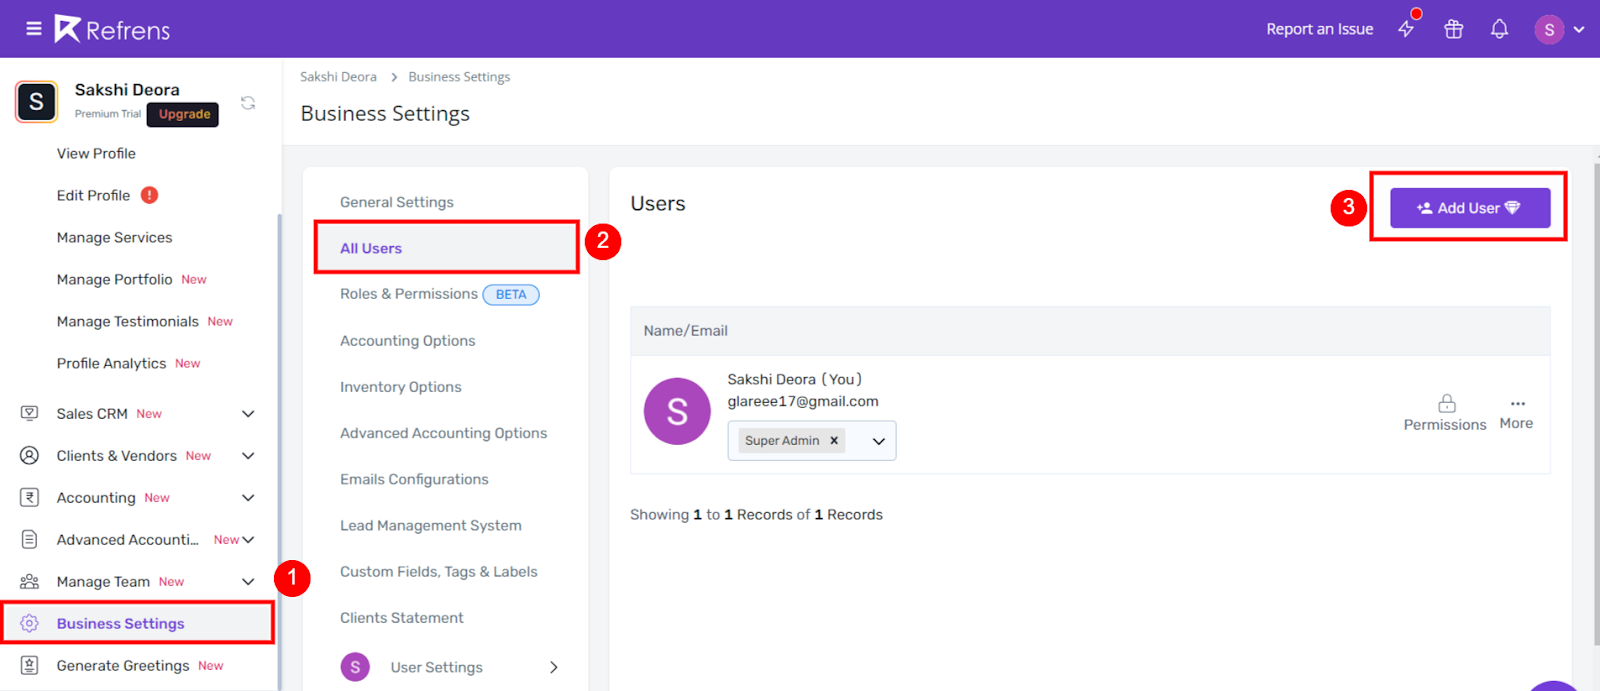
Task: Remove the Super Admin role tag
Action: [x=834, y=440]
